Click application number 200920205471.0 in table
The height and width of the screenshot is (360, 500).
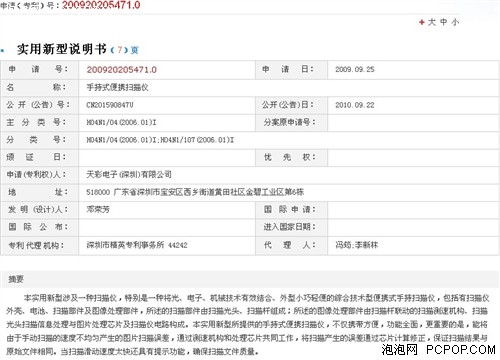(x=121, y=70)
